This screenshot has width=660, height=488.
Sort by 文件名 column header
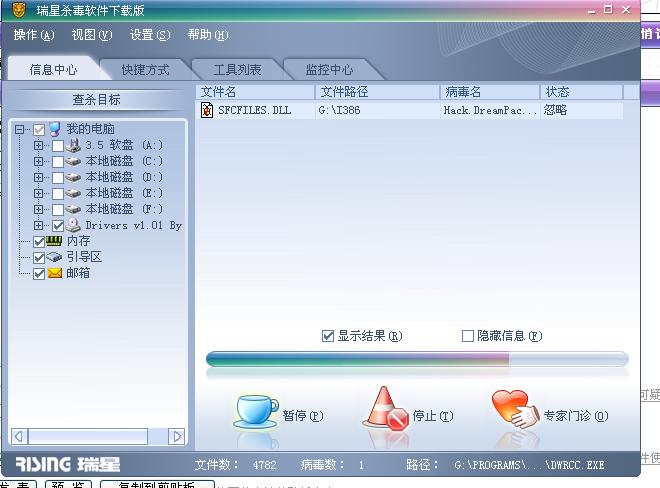pos(255,92)
